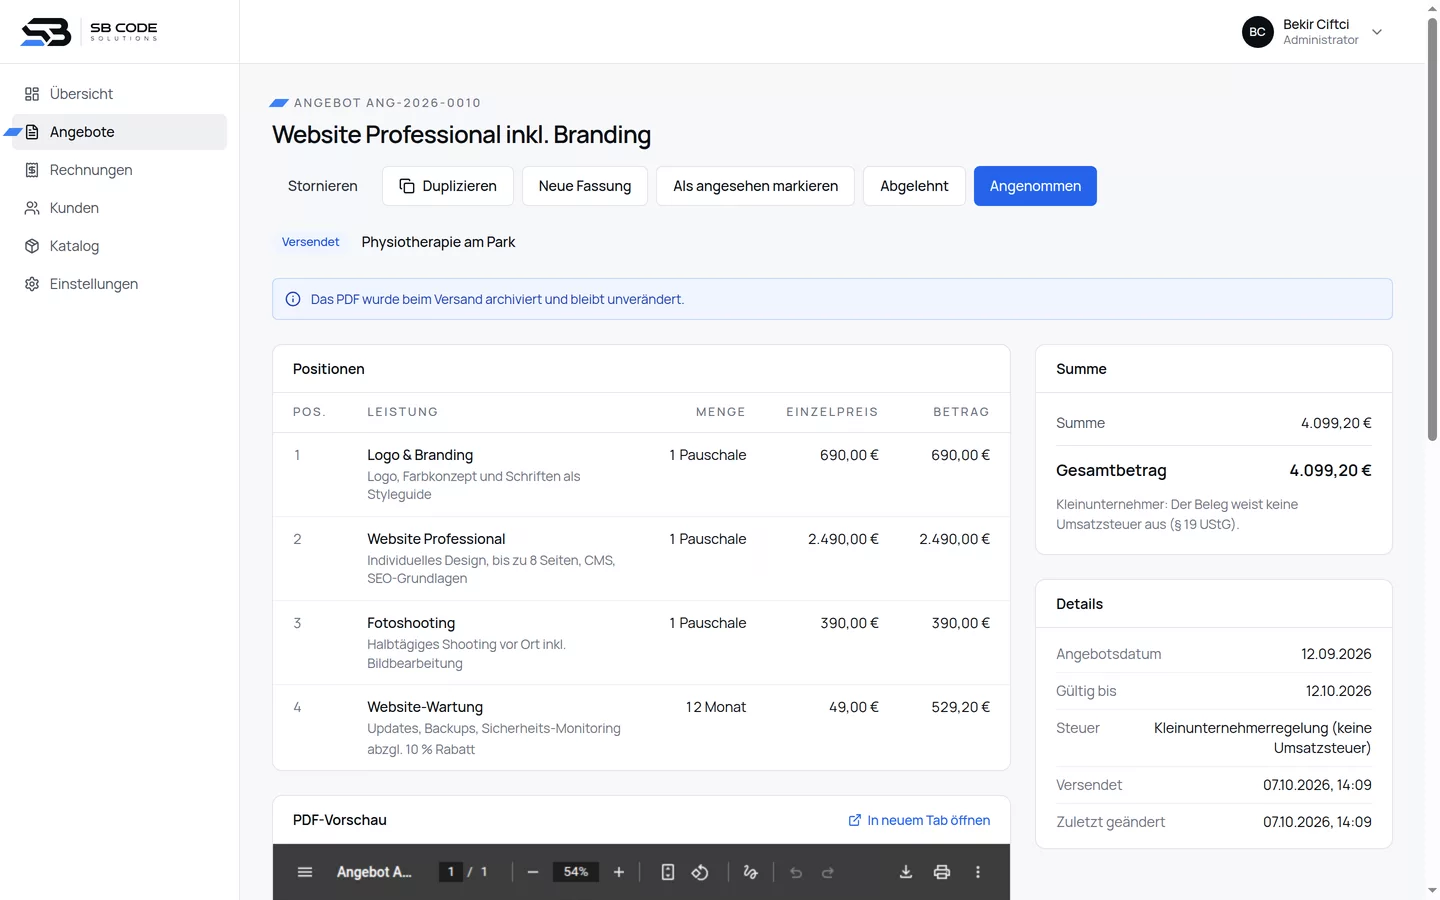Download the PDF from the preview toolbar
The image size is (1440, 900).
[906, 872]
